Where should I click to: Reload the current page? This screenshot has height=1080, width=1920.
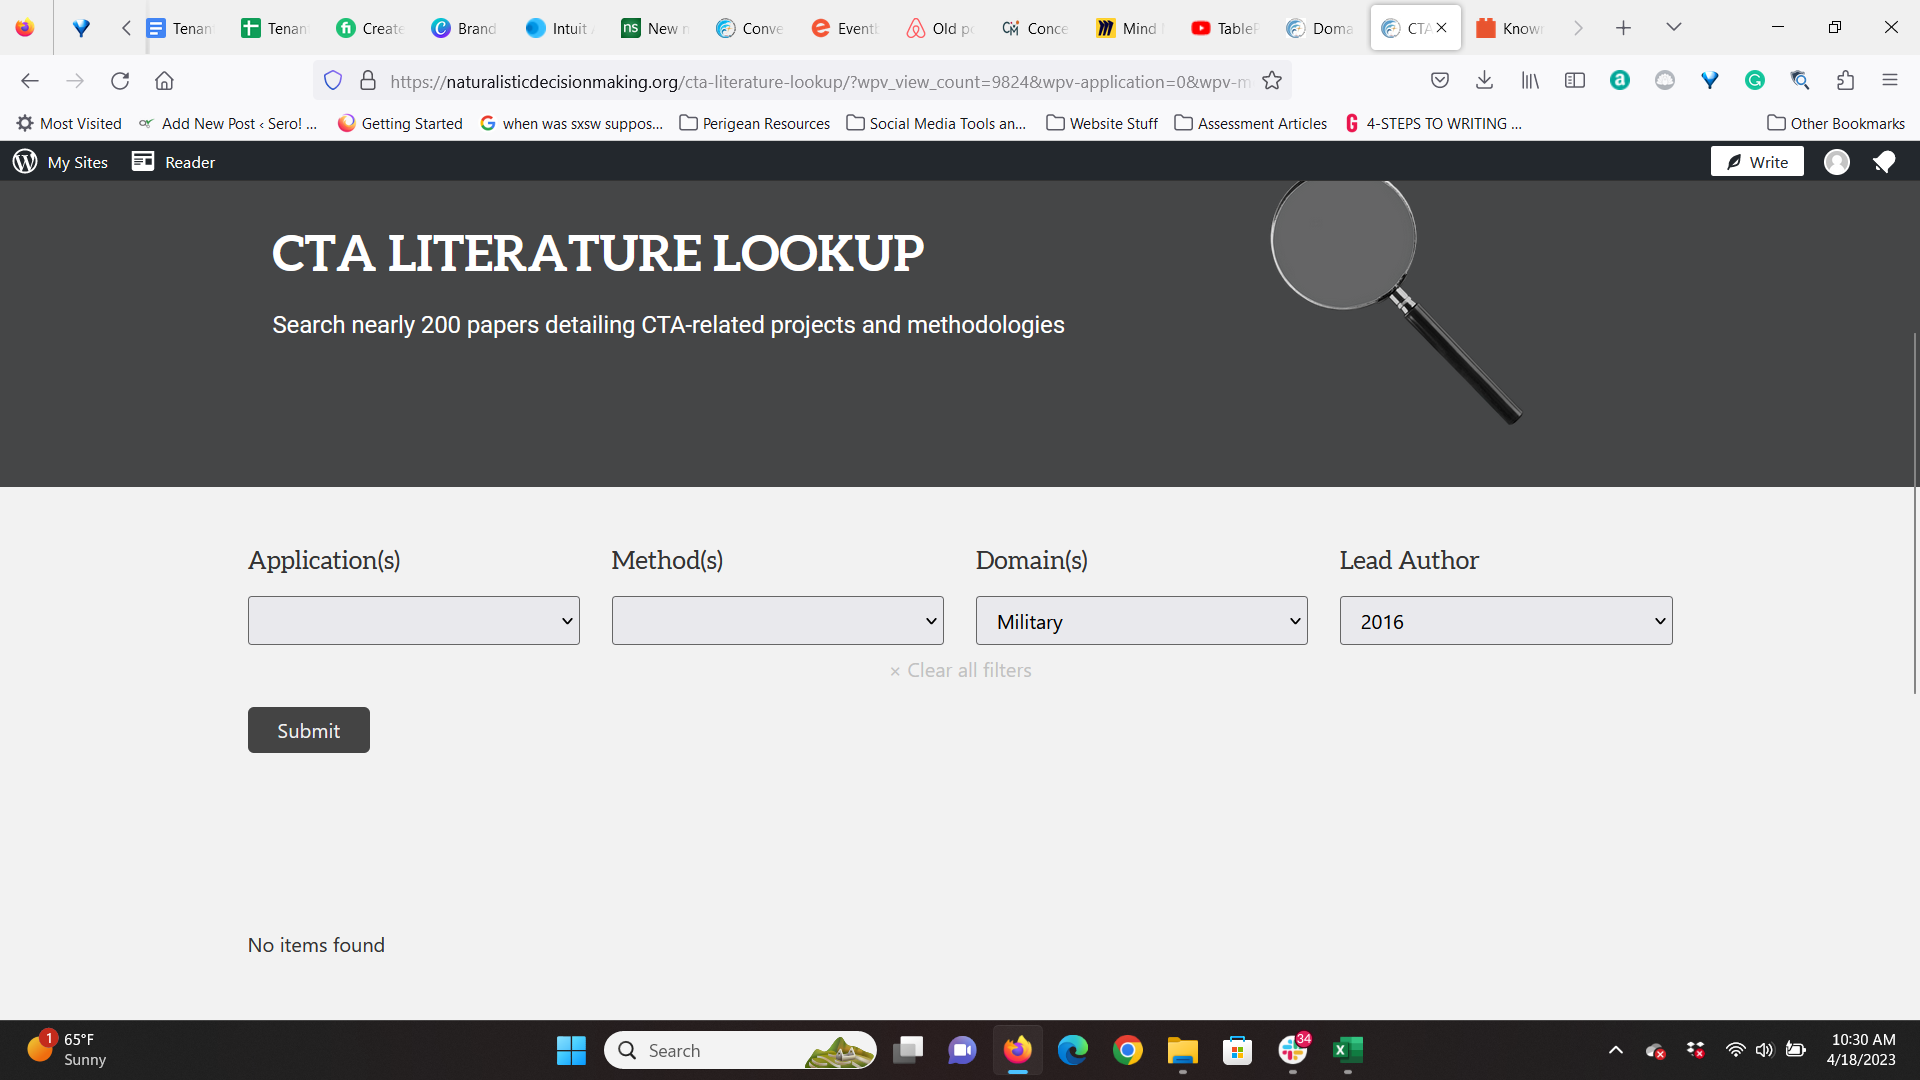[x=120, y=81]
